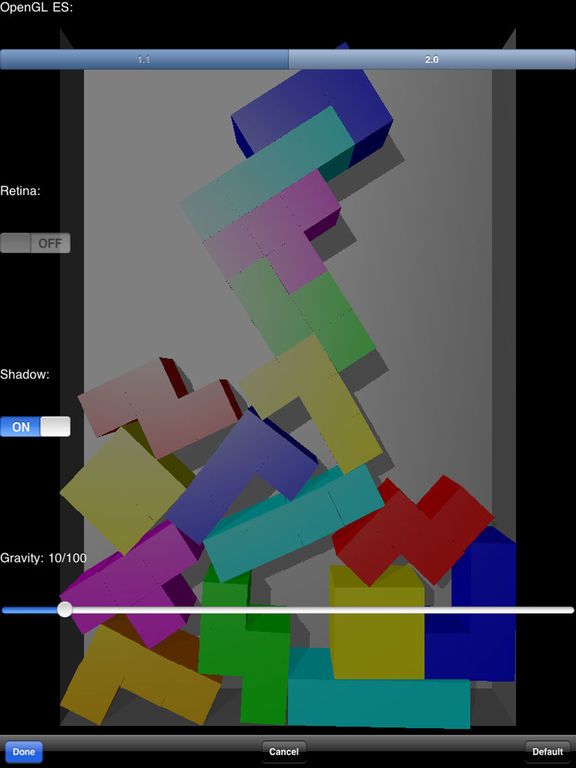Turn off the Shadow switch showing ON

coord(35,427)
